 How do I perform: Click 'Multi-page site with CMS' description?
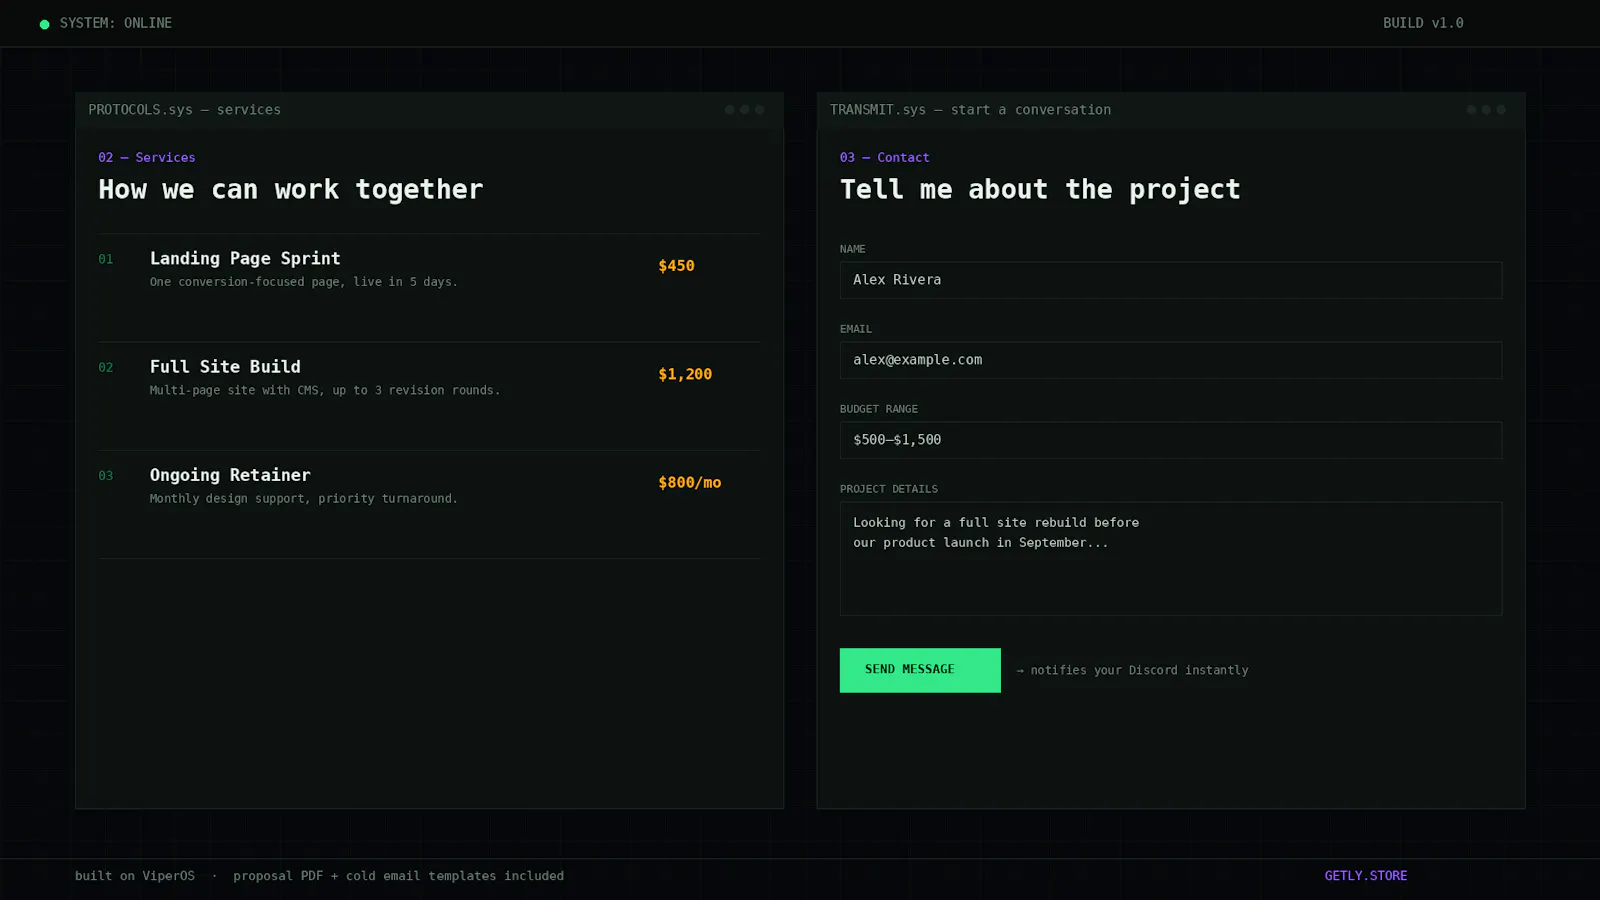point(325,390)
